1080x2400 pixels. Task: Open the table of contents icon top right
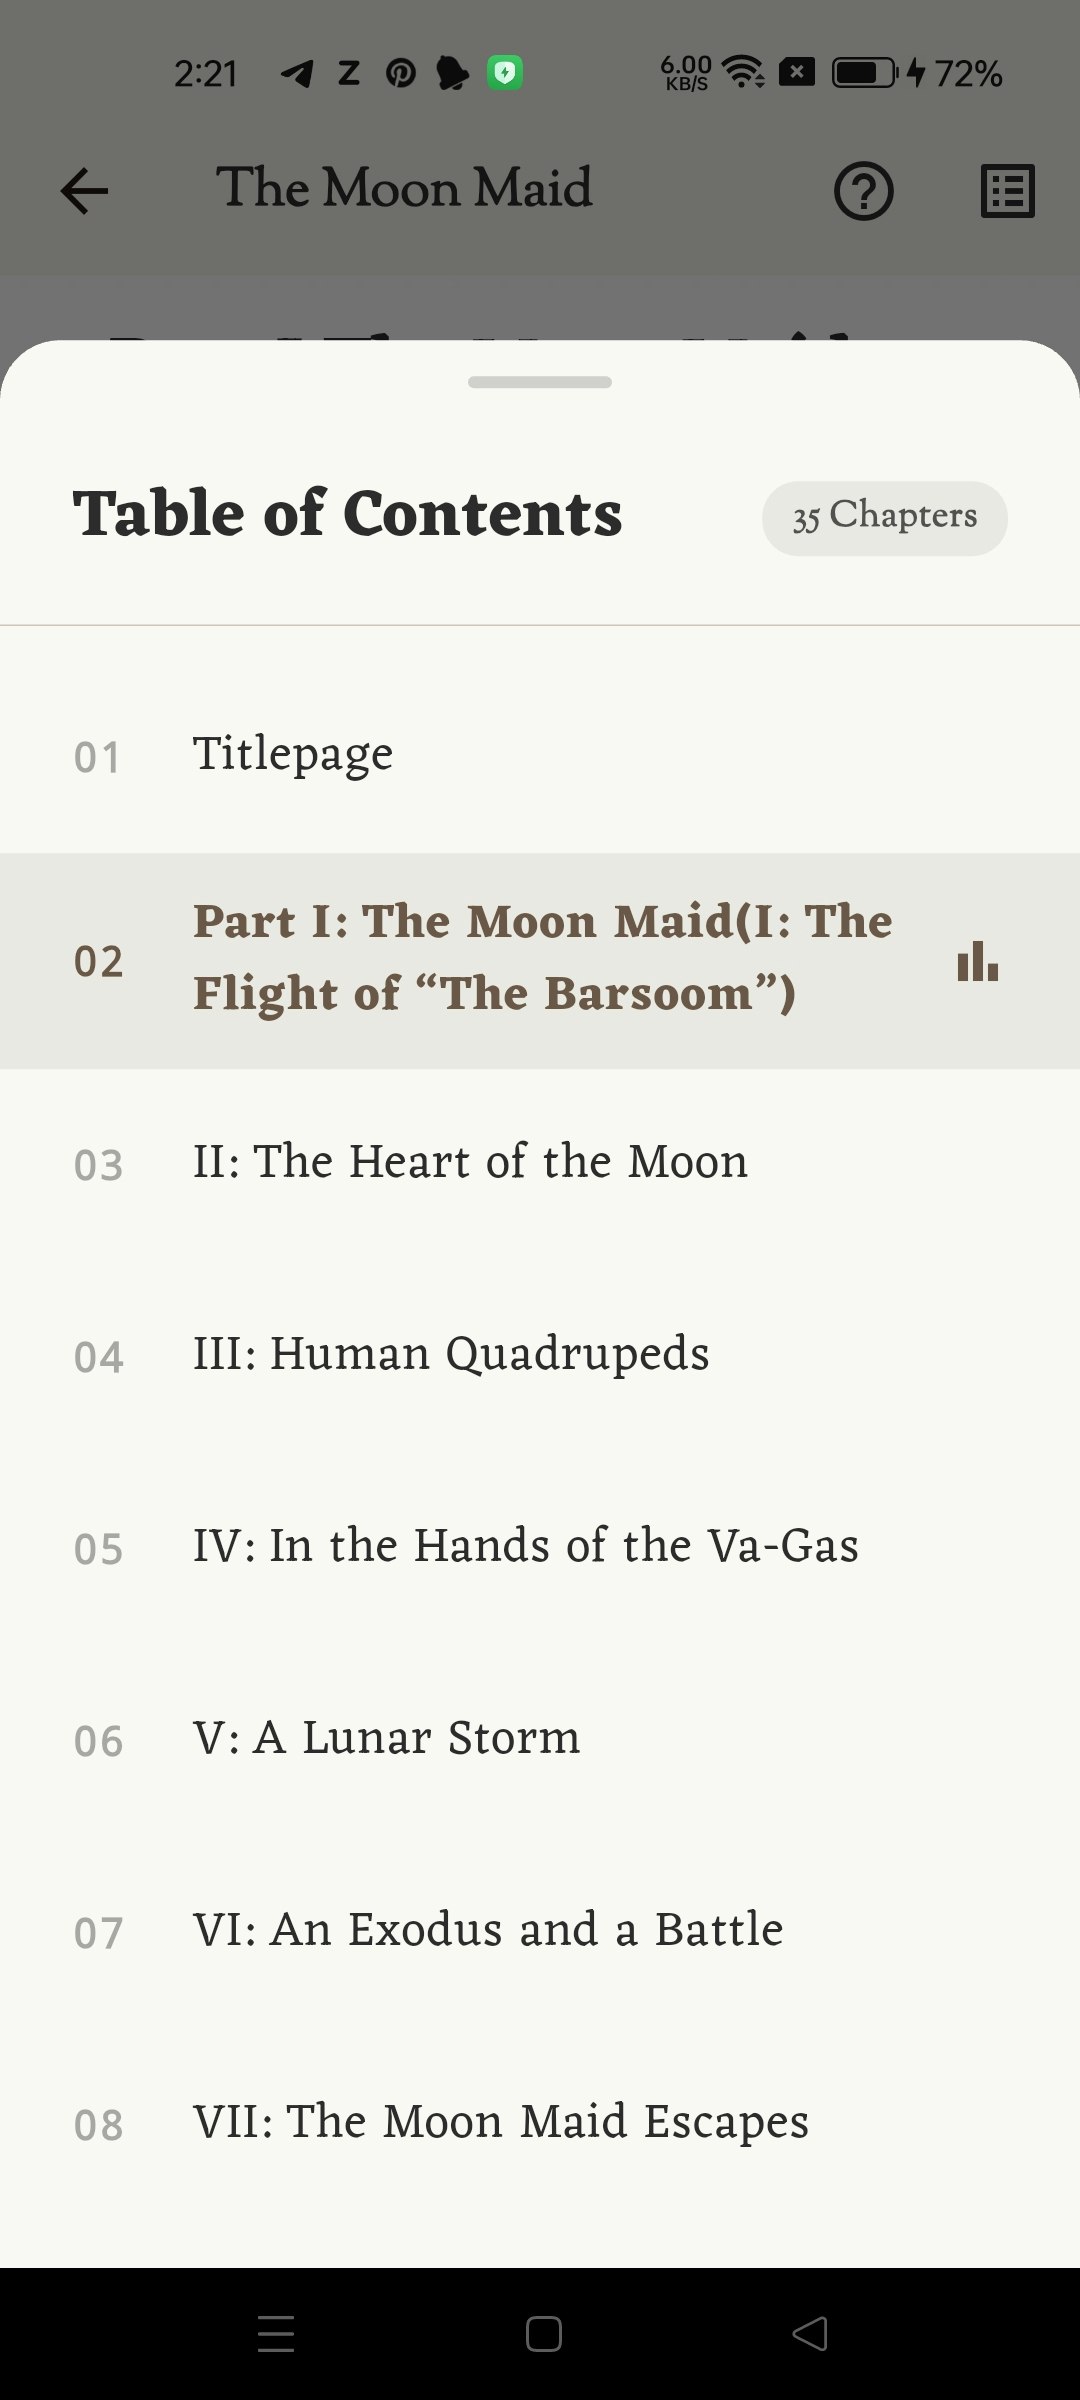(x=1006, y=190)
